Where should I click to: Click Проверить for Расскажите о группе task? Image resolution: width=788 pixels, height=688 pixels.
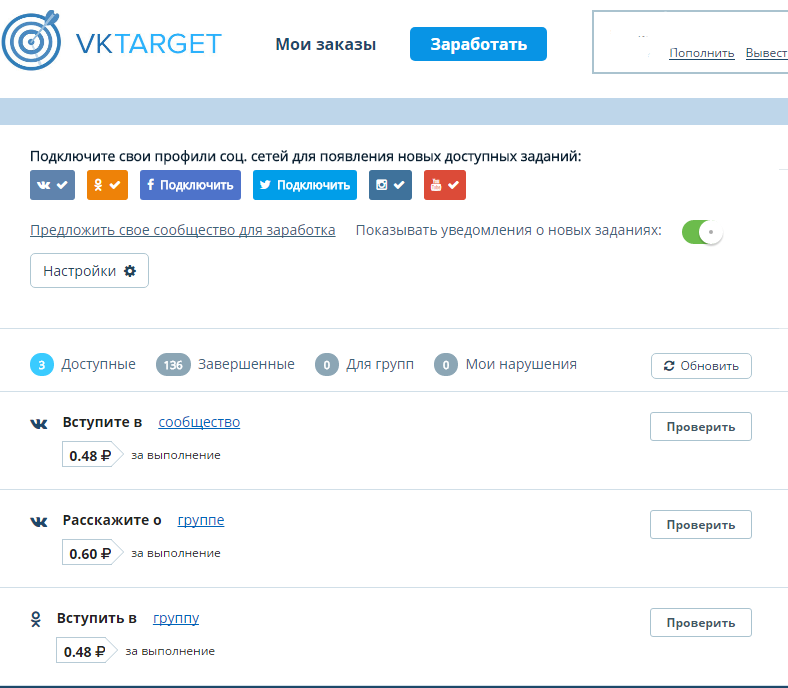(x=701, y=525)
